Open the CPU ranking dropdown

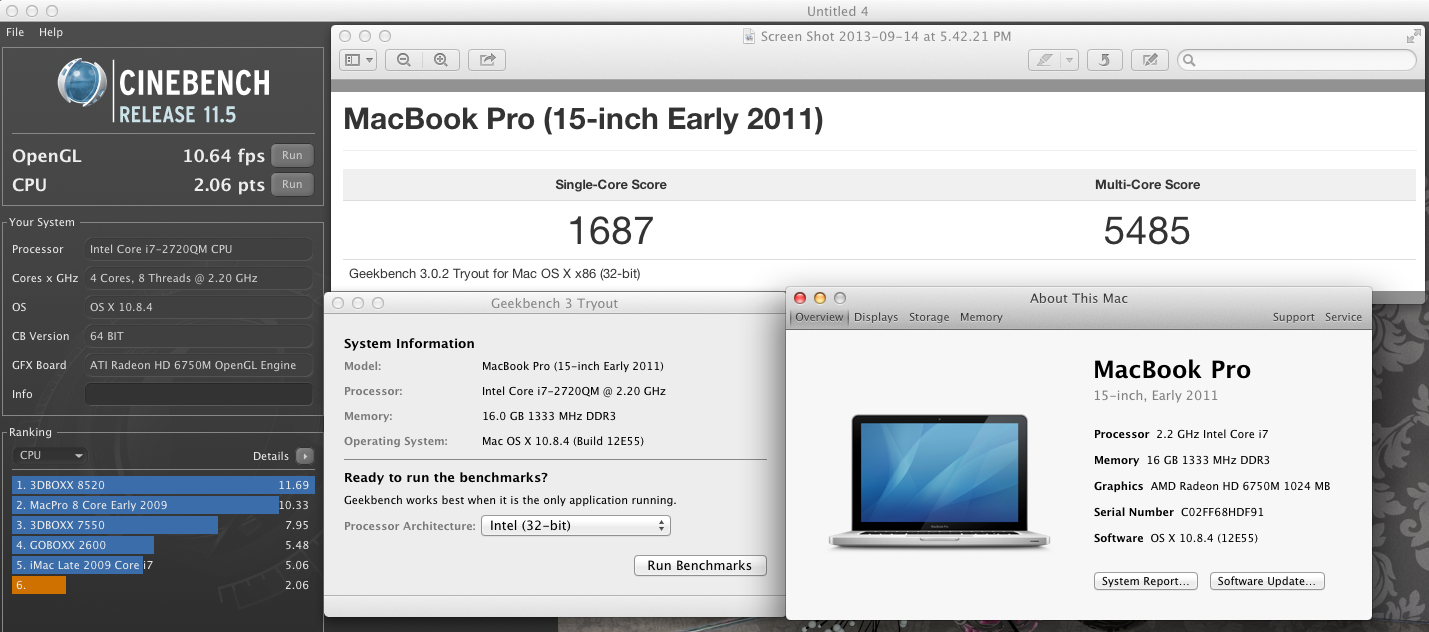[x=50, y=455]
